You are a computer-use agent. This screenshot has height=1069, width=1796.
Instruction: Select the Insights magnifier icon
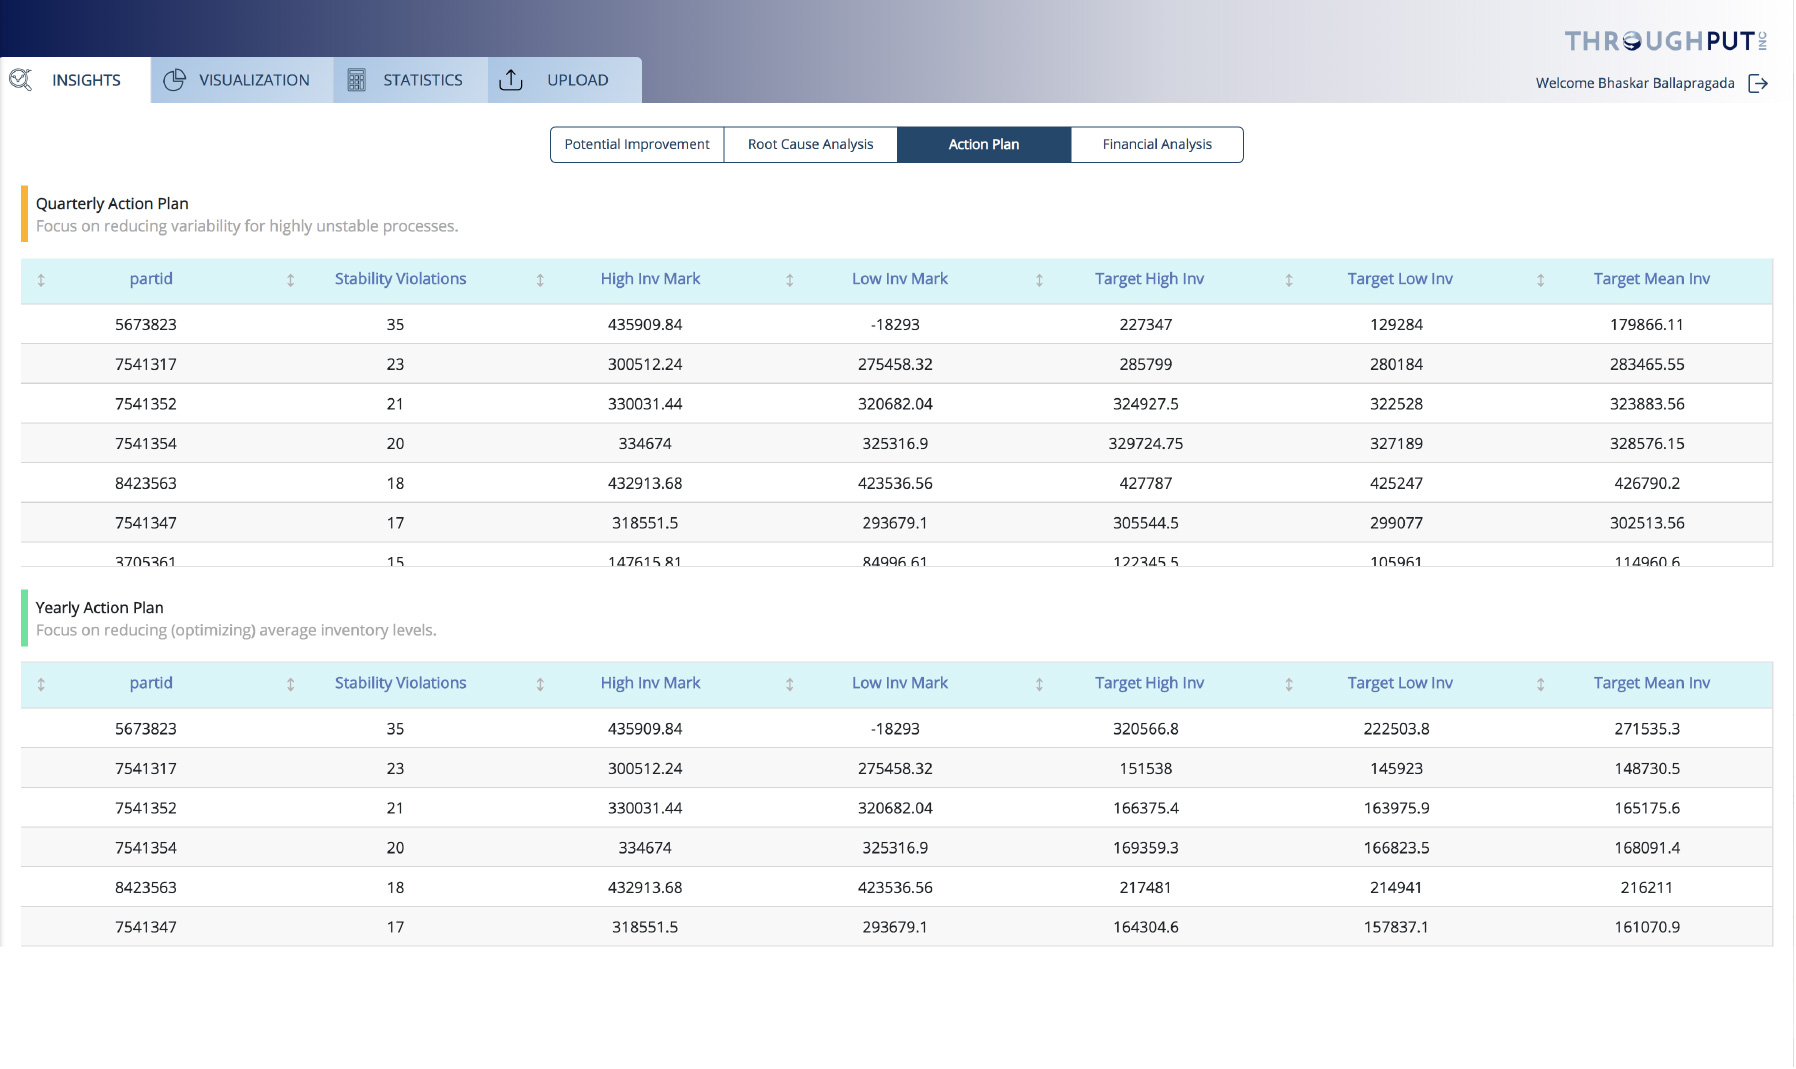pyautogui.click(x=21, y=79)
